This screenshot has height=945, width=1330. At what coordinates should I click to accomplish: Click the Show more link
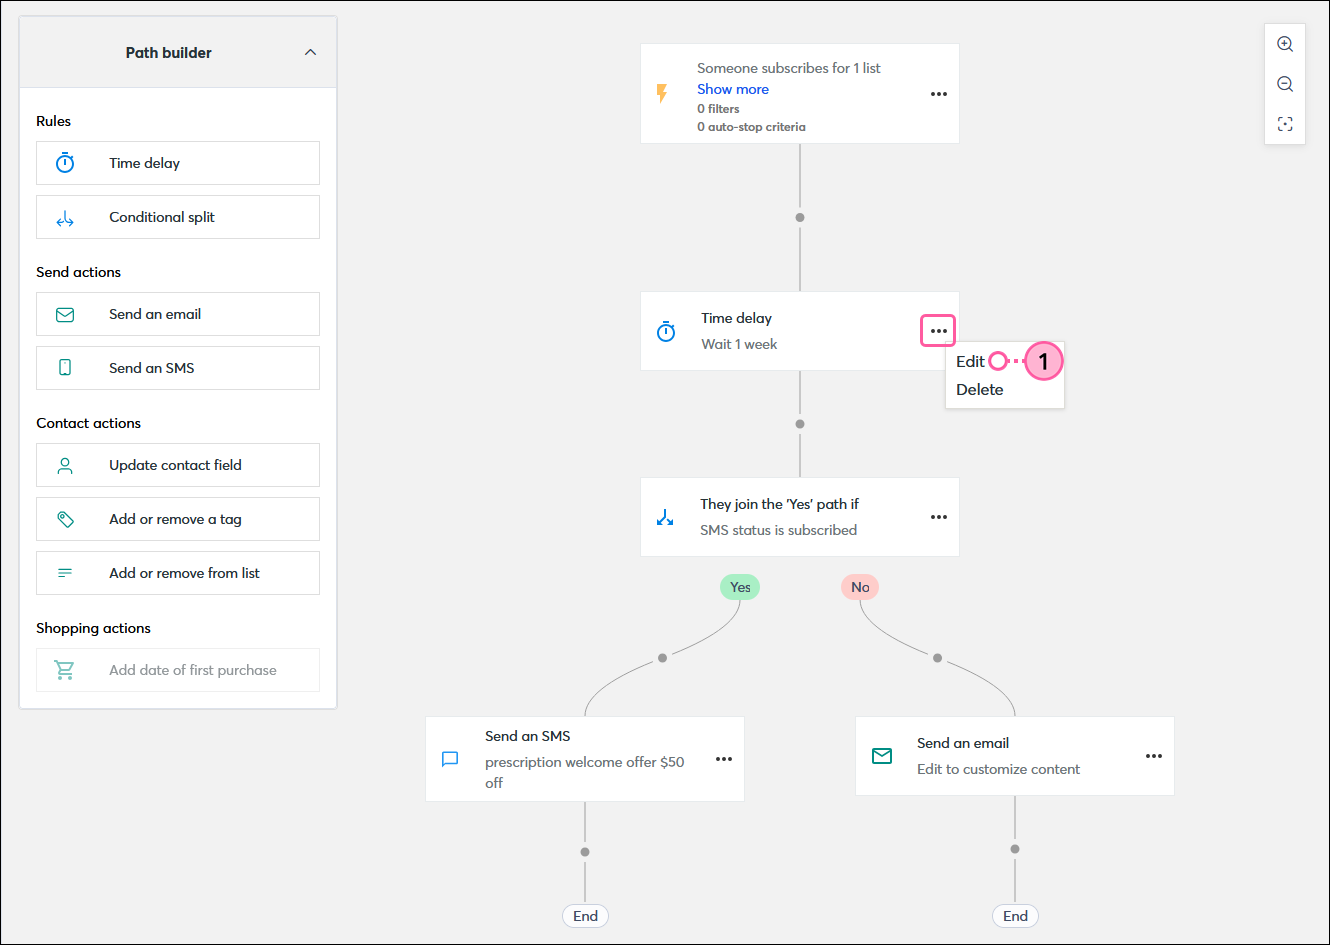click(x=733, y=89)
